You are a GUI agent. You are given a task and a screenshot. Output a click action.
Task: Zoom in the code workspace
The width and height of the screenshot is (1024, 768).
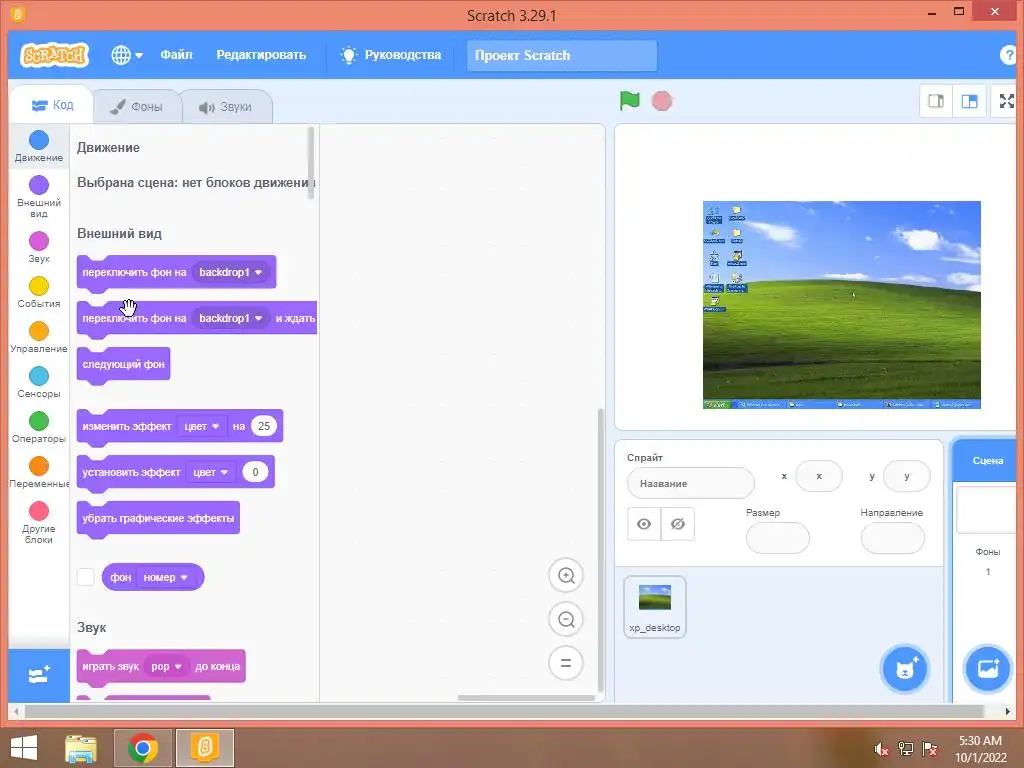[x=566, y=575]
